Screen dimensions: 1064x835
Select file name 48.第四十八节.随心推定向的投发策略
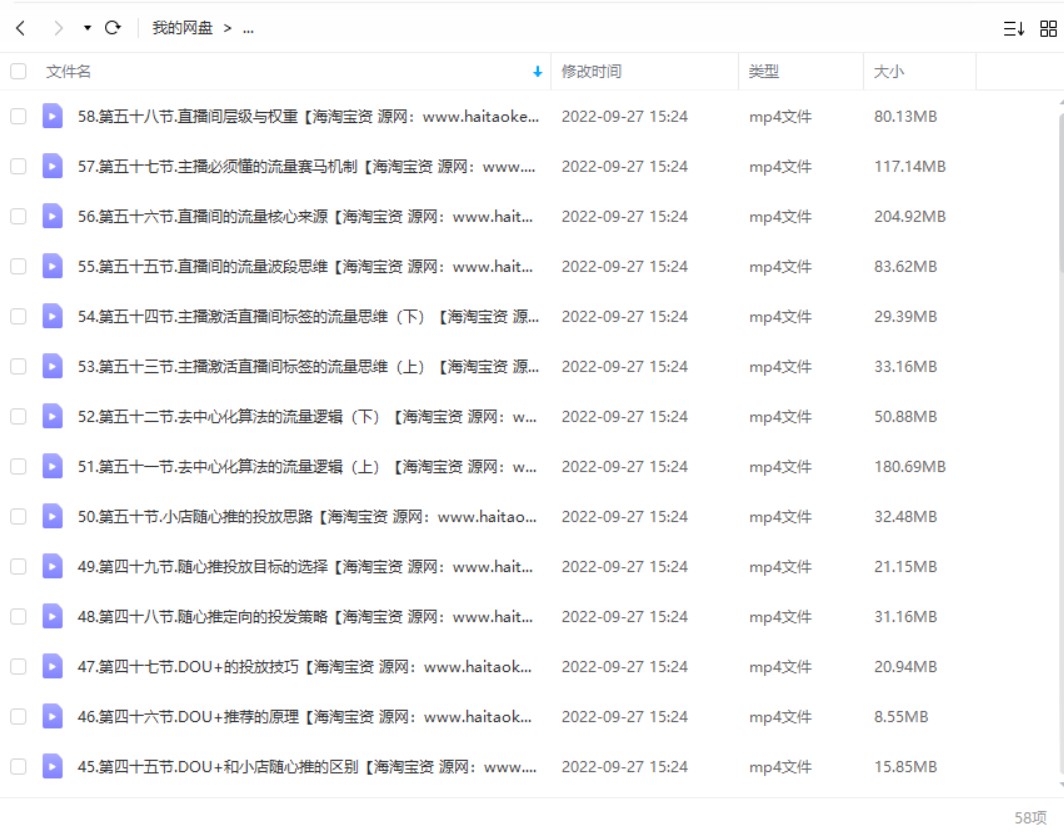pyautogui.click(x=305, y=617)
